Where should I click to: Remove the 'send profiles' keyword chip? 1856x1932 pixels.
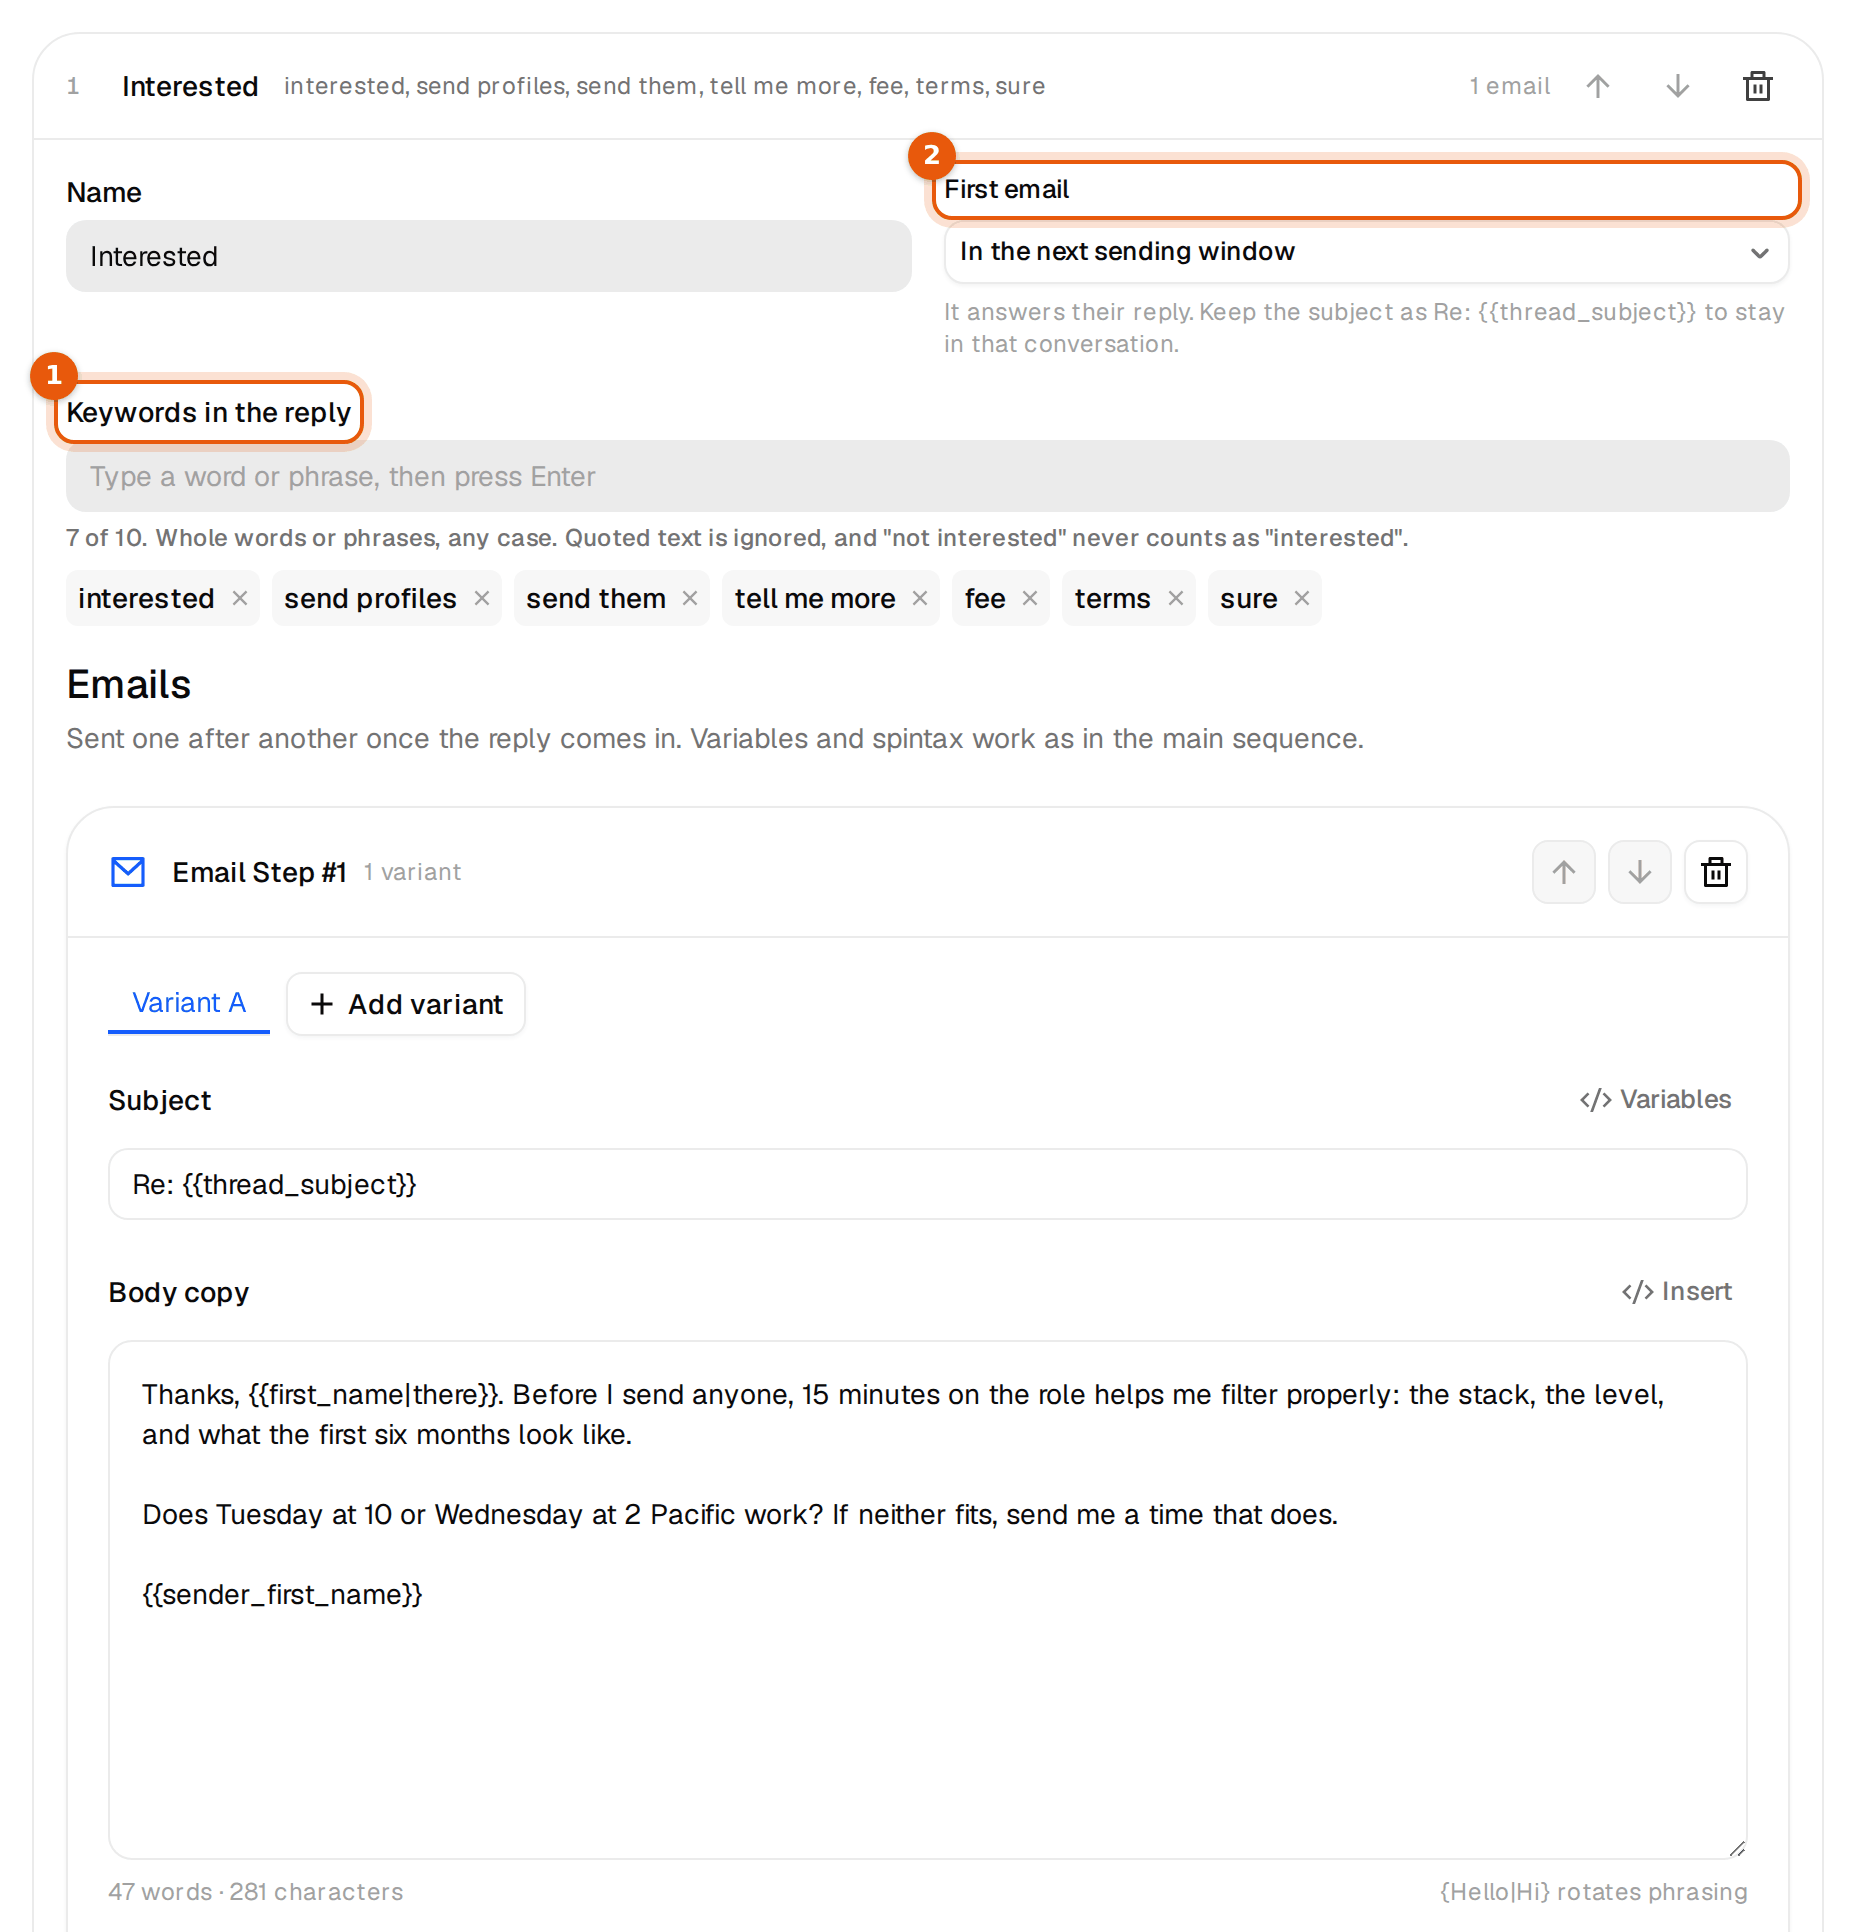point(482,598)
